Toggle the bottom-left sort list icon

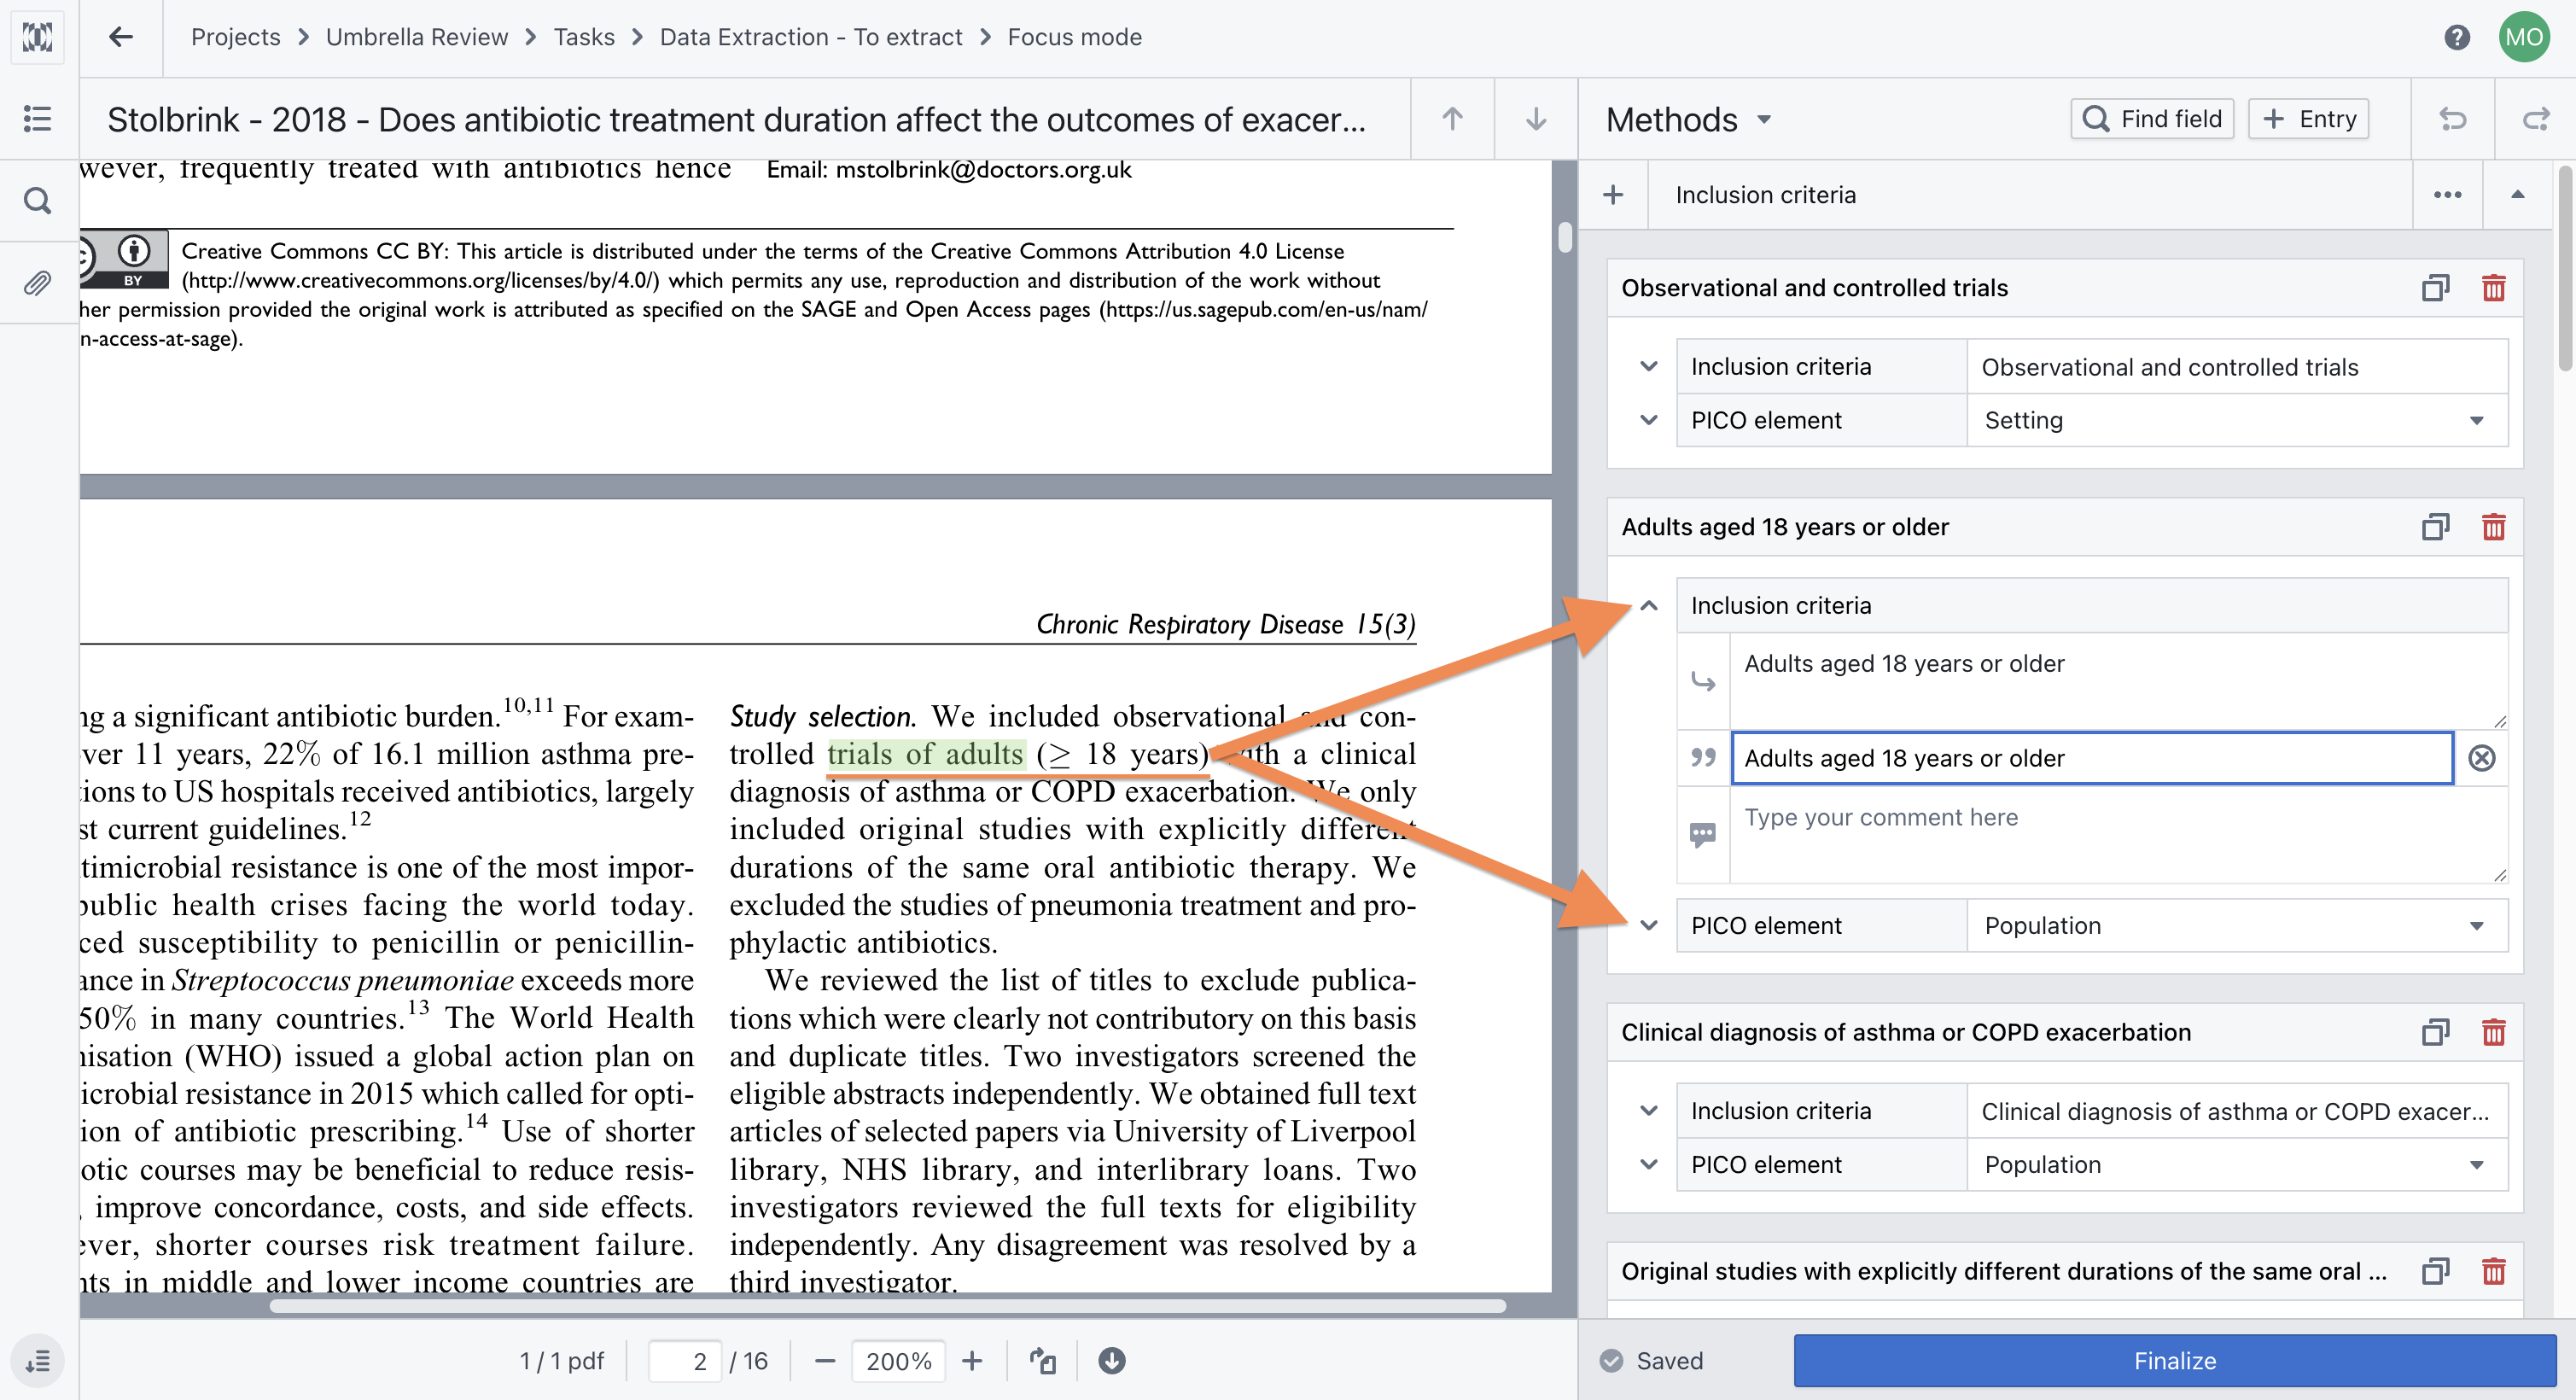[38, 1360]
